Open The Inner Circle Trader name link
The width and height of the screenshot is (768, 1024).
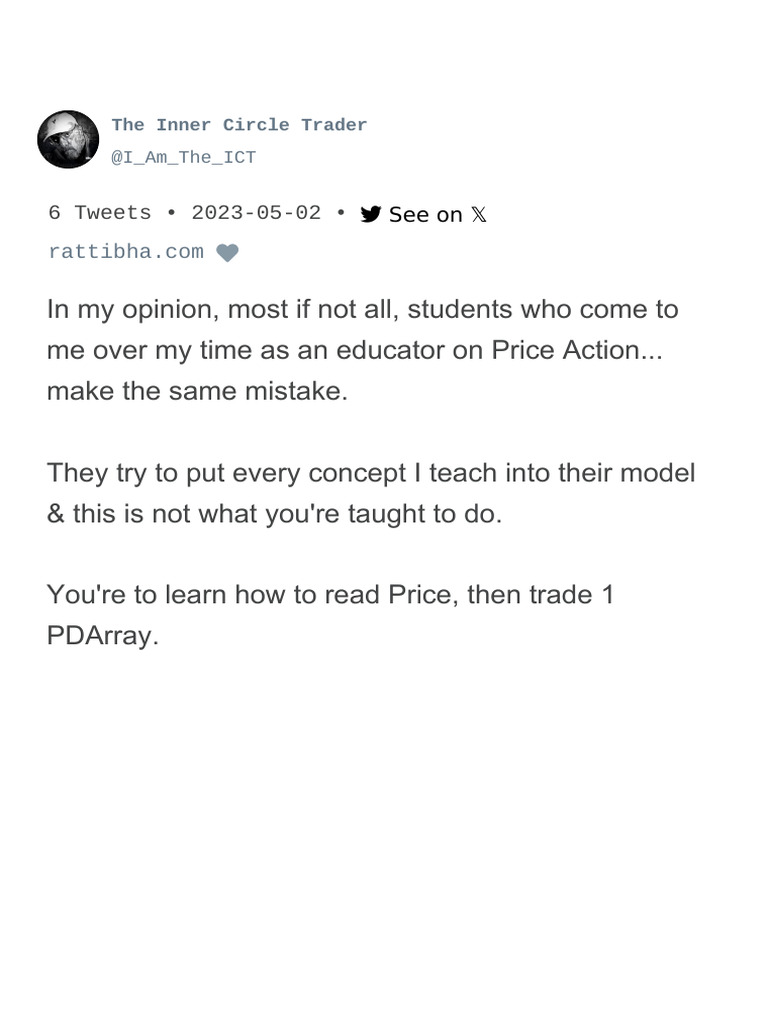(239, 125)
